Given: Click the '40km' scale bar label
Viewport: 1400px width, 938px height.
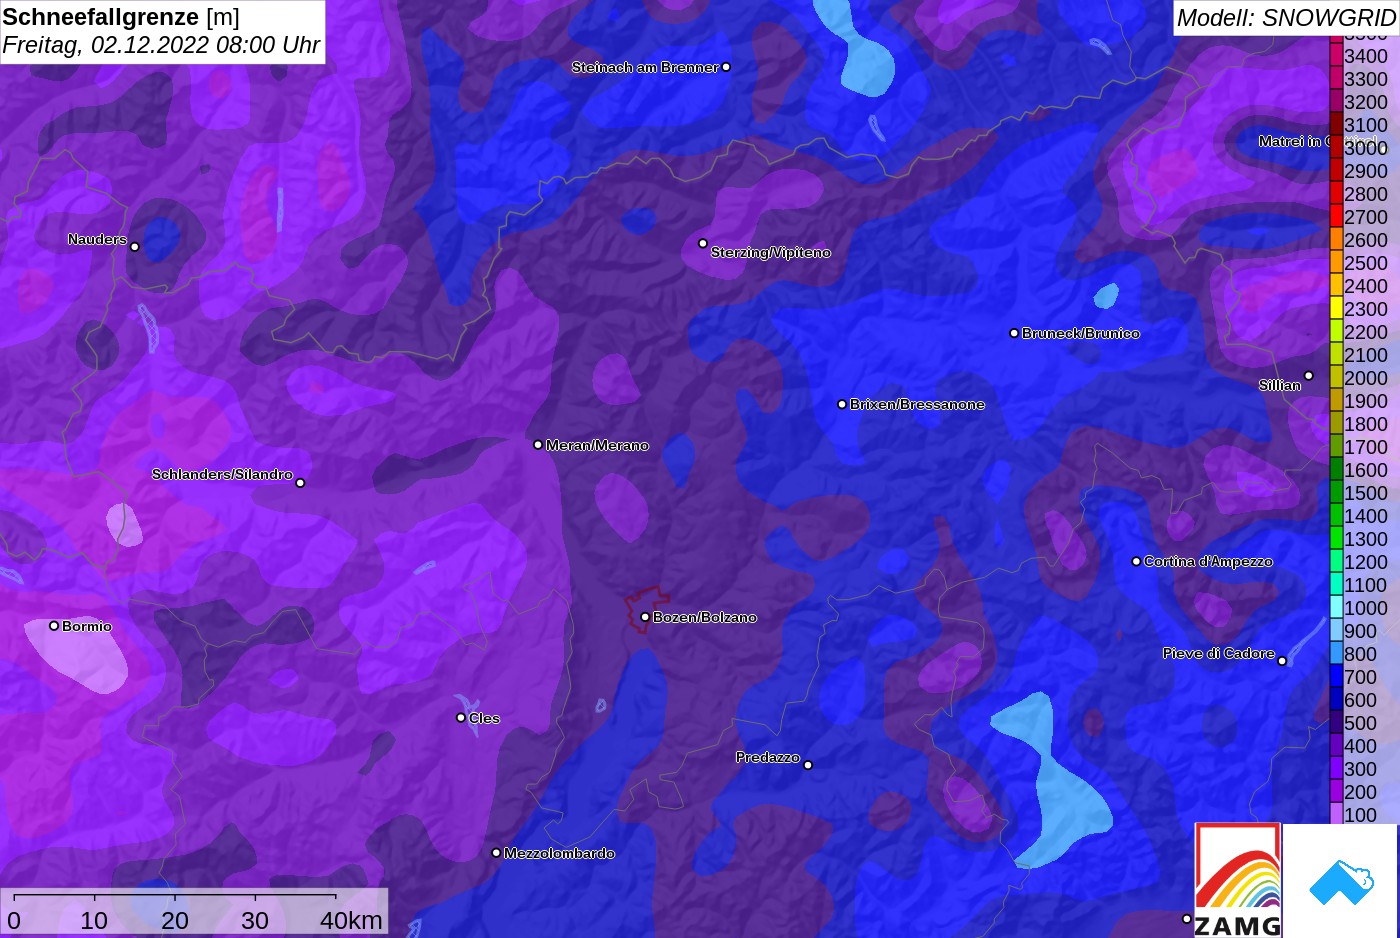Looking at the screenshot, I should [351, 921].
